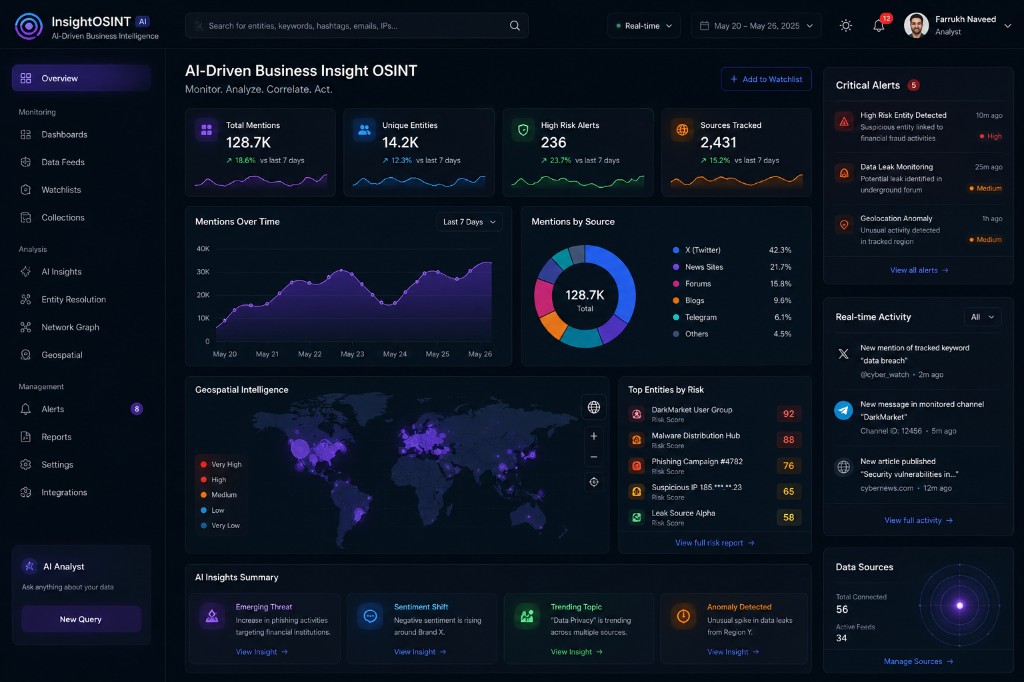Click the Alerts bell icon in sidebar
Viewport: 1024px width, 682px height.
[25, 409]
